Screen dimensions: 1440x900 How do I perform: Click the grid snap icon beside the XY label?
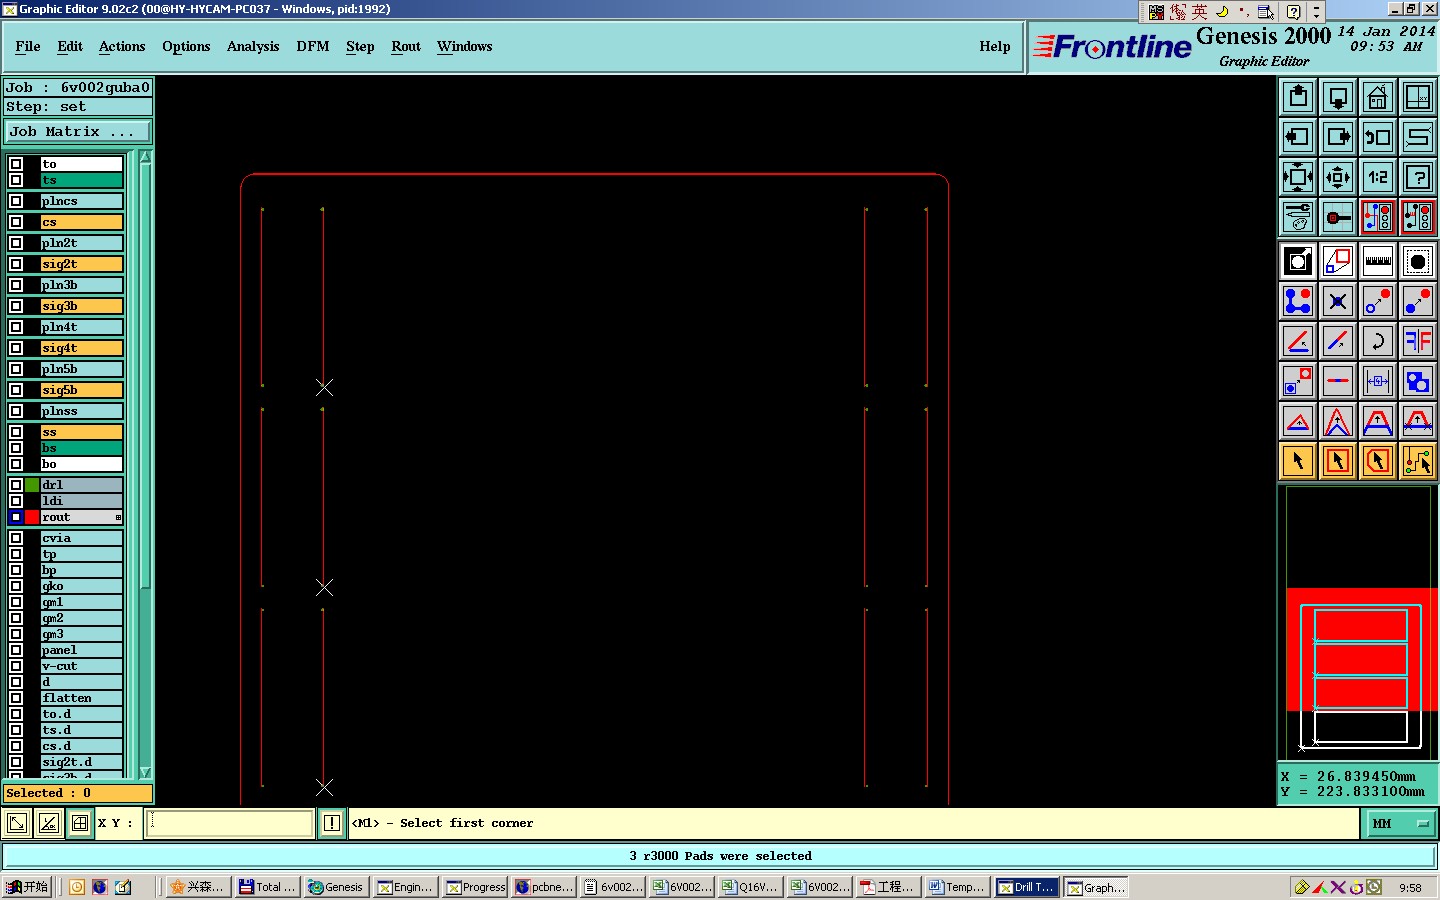(80, 823)
